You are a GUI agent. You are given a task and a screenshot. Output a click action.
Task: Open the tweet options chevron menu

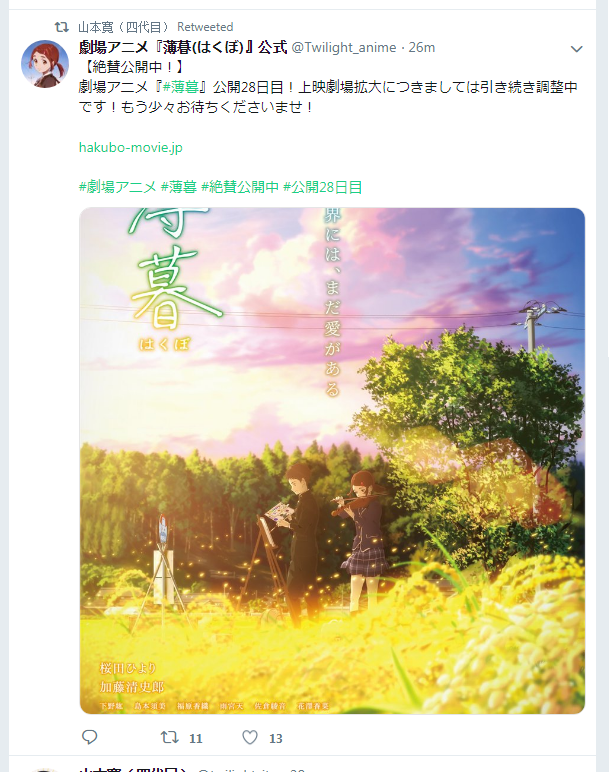click(577, 49)
